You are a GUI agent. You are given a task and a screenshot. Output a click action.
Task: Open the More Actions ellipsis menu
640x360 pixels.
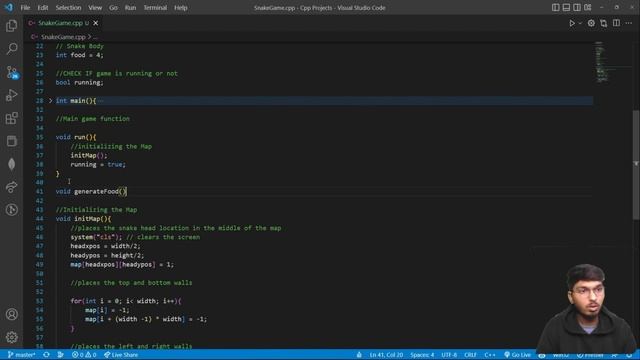click(629, 23)
